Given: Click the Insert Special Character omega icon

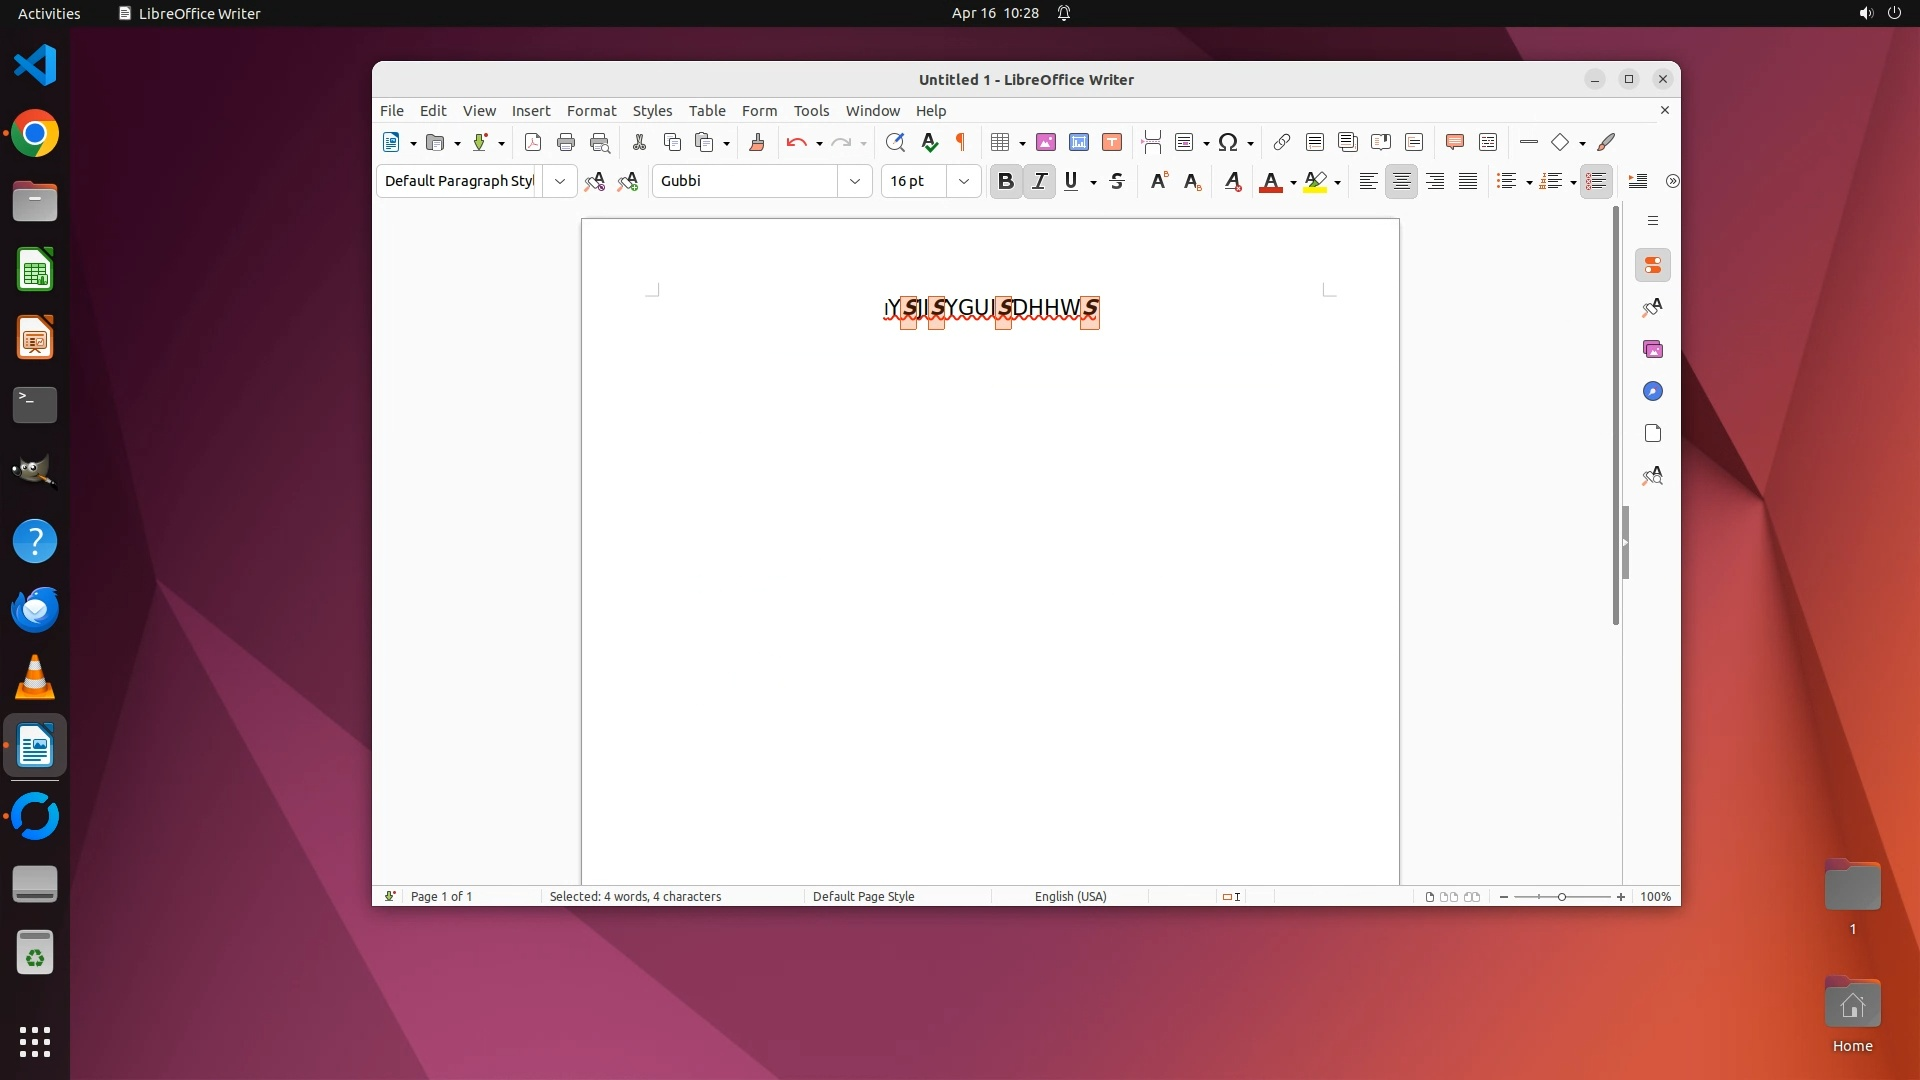Looking at the screenshot, I should pos(1228,142).
